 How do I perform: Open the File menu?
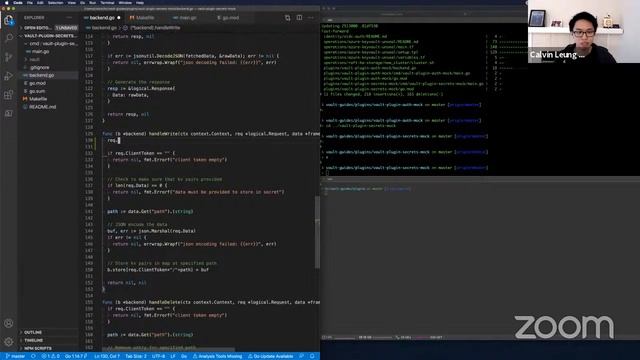[29, 2]
